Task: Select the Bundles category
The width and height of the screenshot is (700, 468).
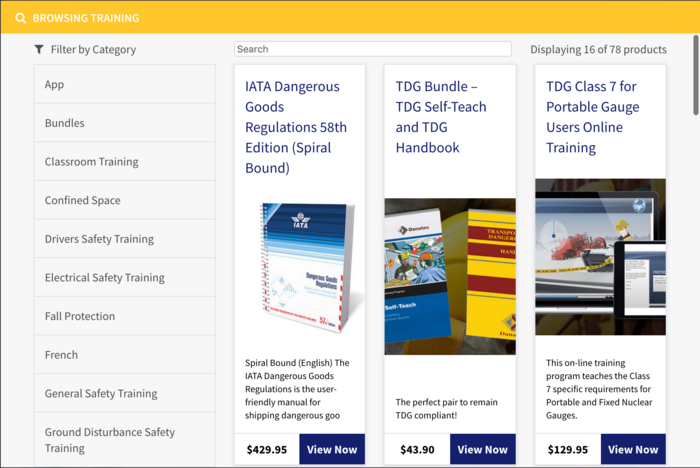Action: [x=125, y=123]
